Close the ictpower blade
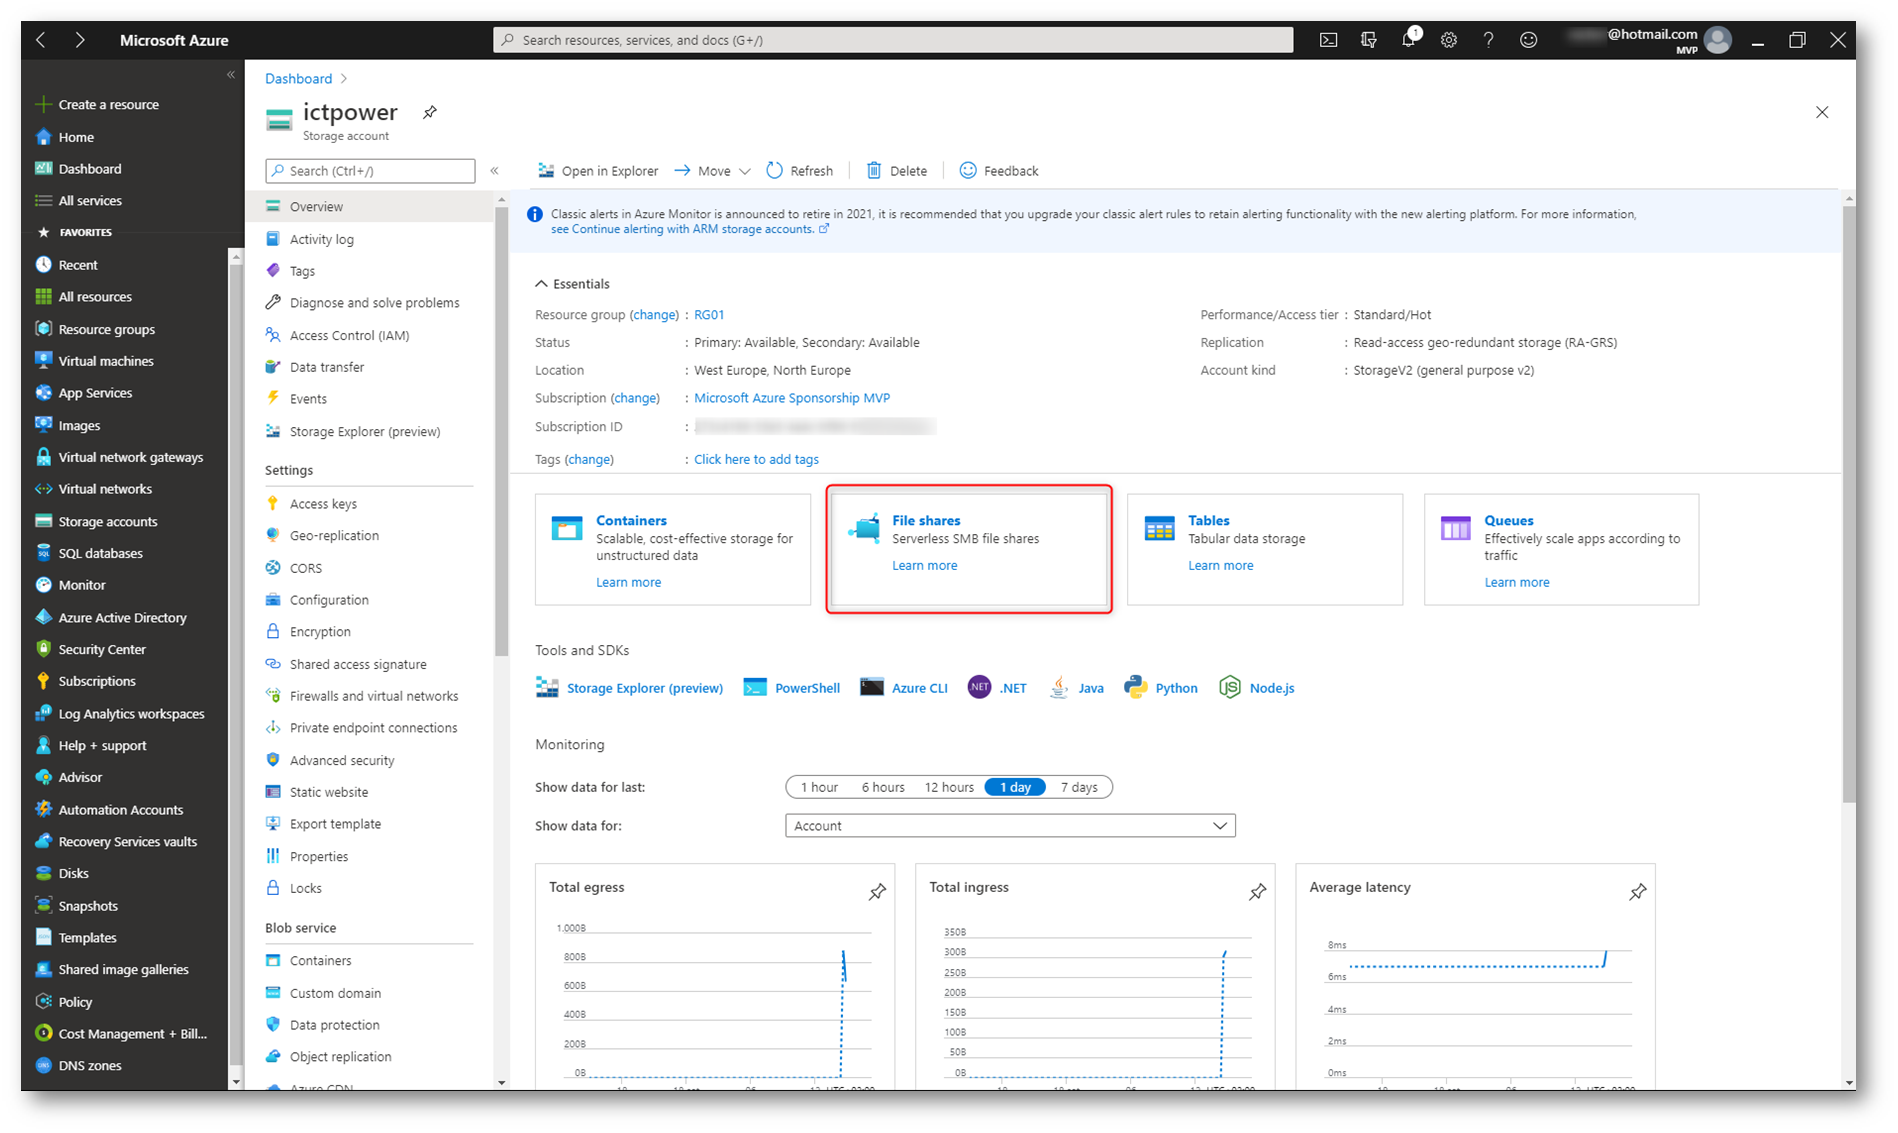 [x=1822, y=112]
